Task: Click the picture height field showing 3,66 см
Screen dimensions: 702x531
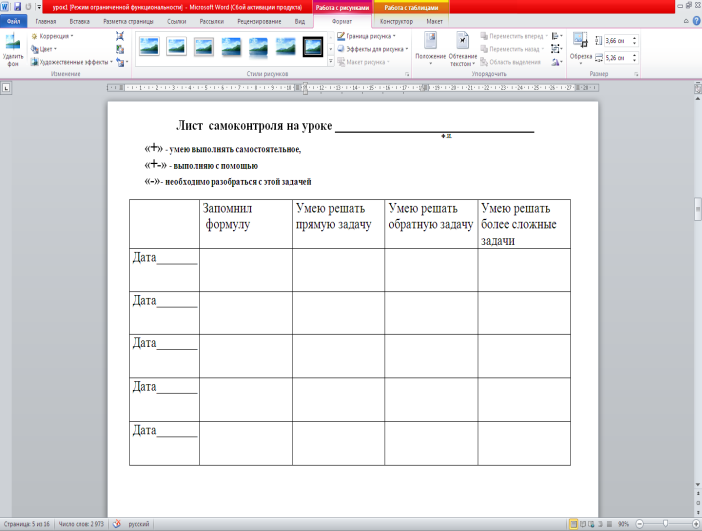Action: click(615, 40)
